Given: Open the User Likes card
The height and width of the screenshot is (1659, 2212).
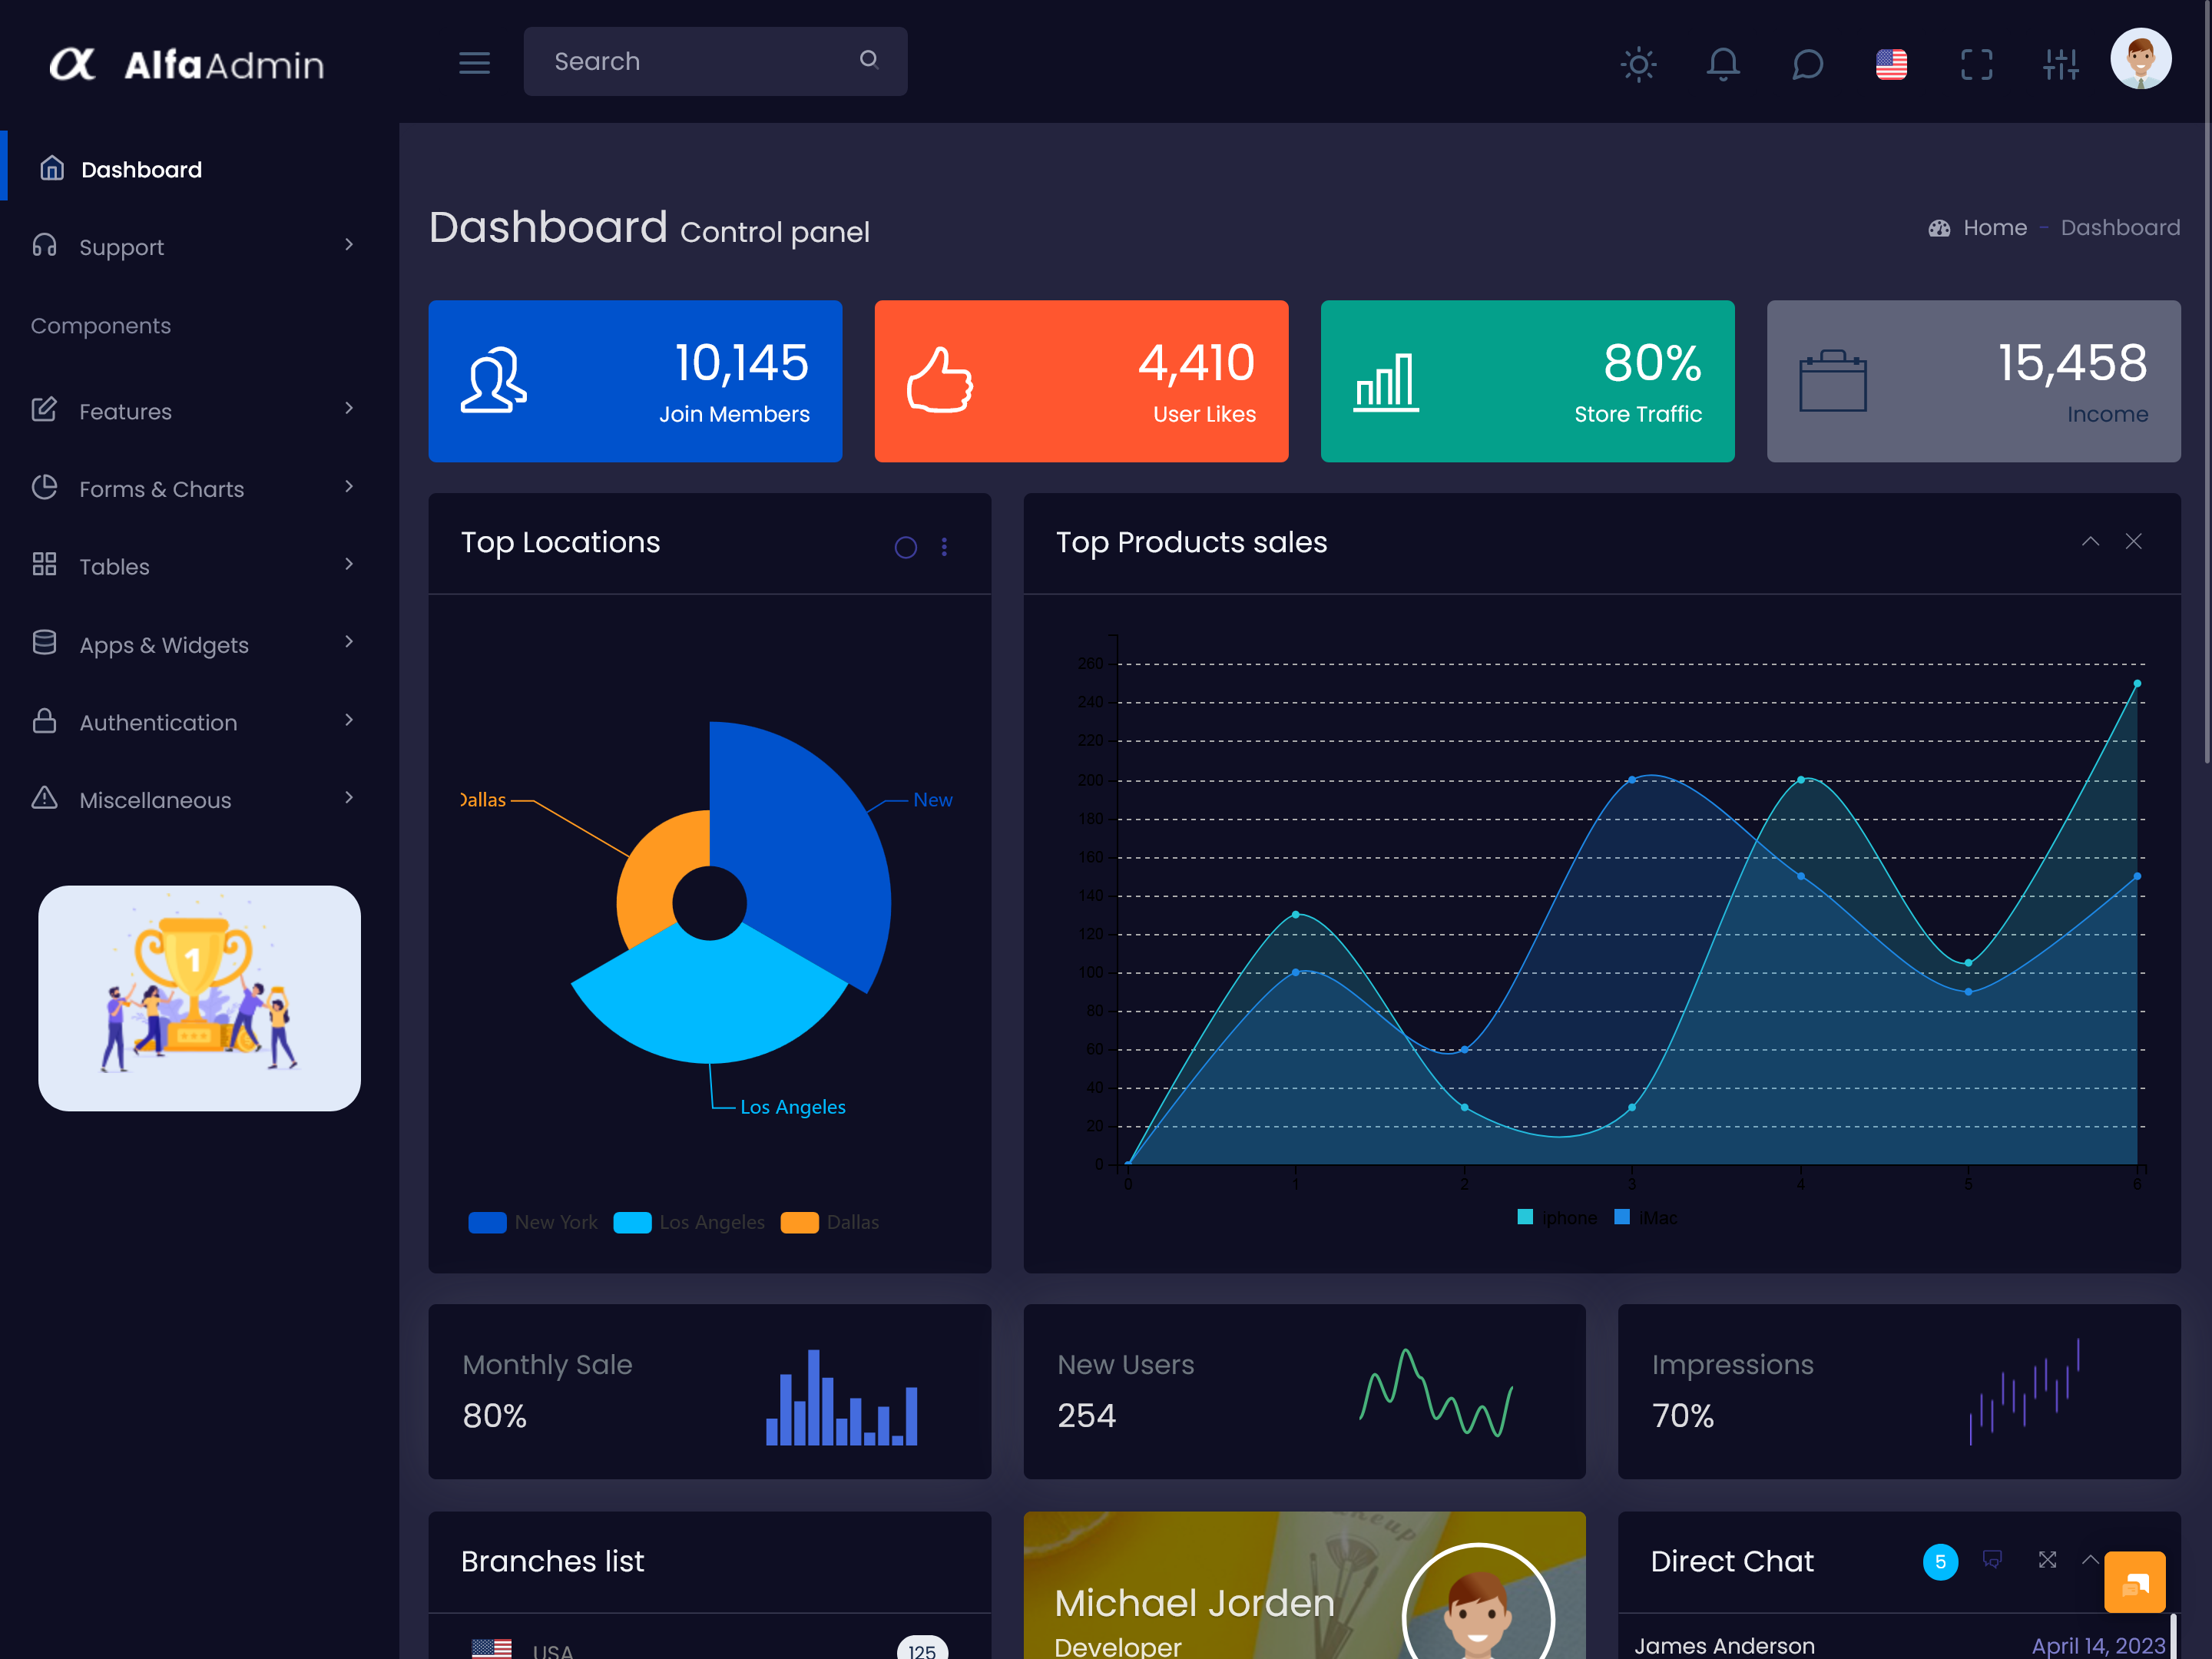Looking at the screenshot, I should [1081, 381].
